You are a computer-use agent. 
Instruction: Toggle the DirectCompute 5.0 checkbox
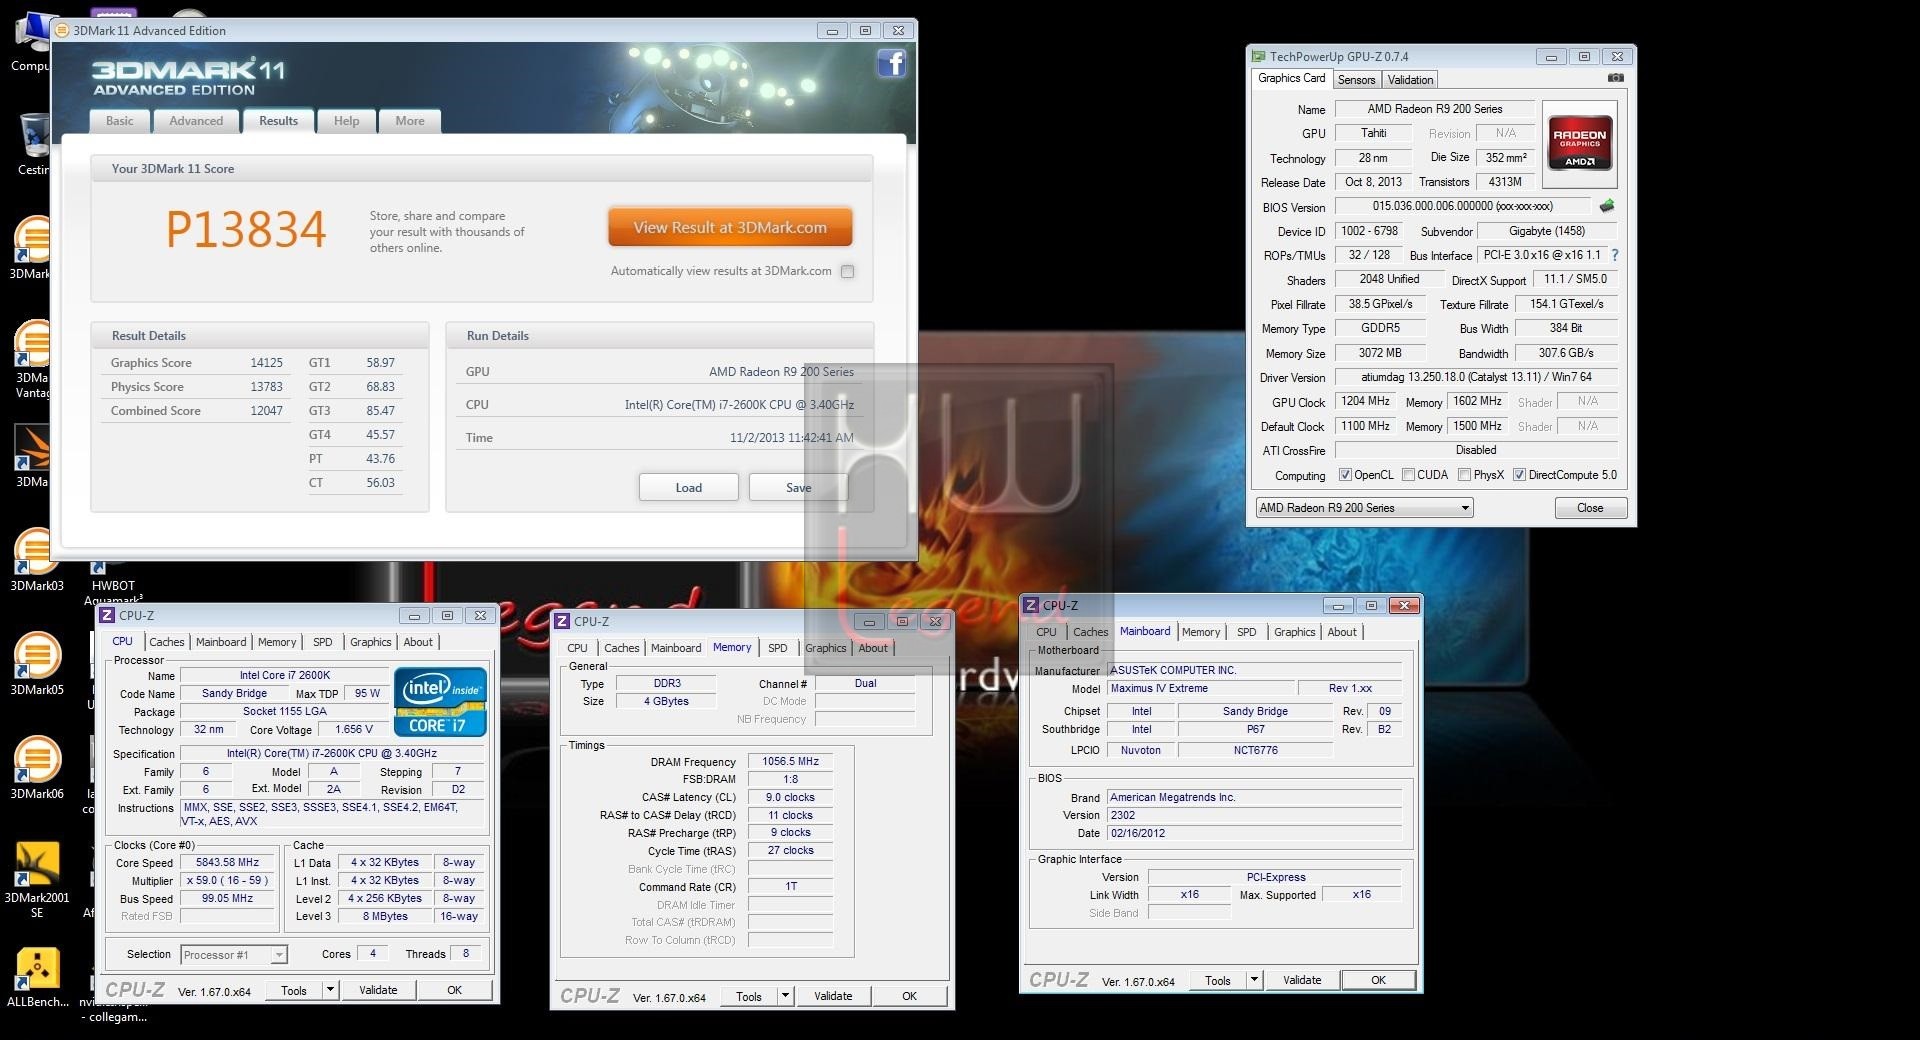point(1519,475)
